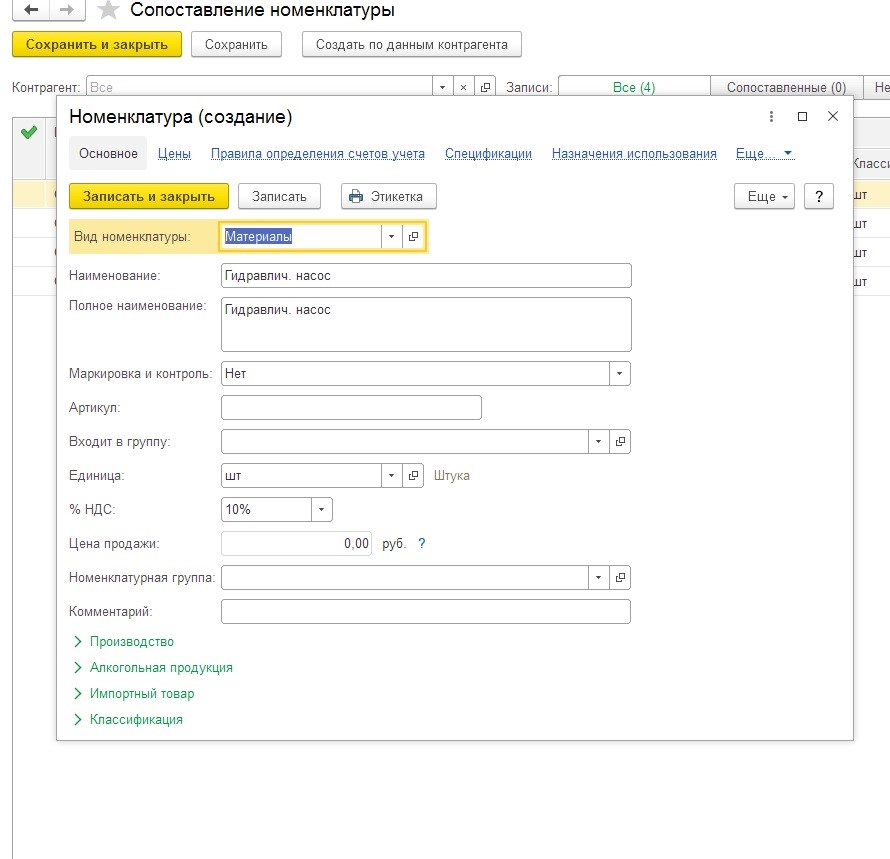The width and height of the screenshot is (890, 859).
Task: Click into the Цена продажи field
Action: [296, 543]
